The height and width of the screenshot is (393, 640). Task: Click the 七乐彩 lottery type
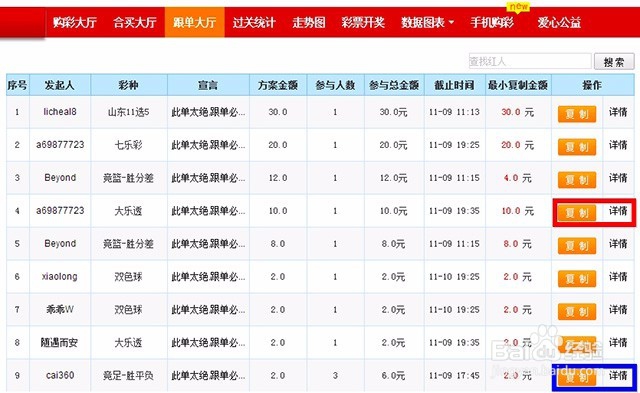click(129, 145)
